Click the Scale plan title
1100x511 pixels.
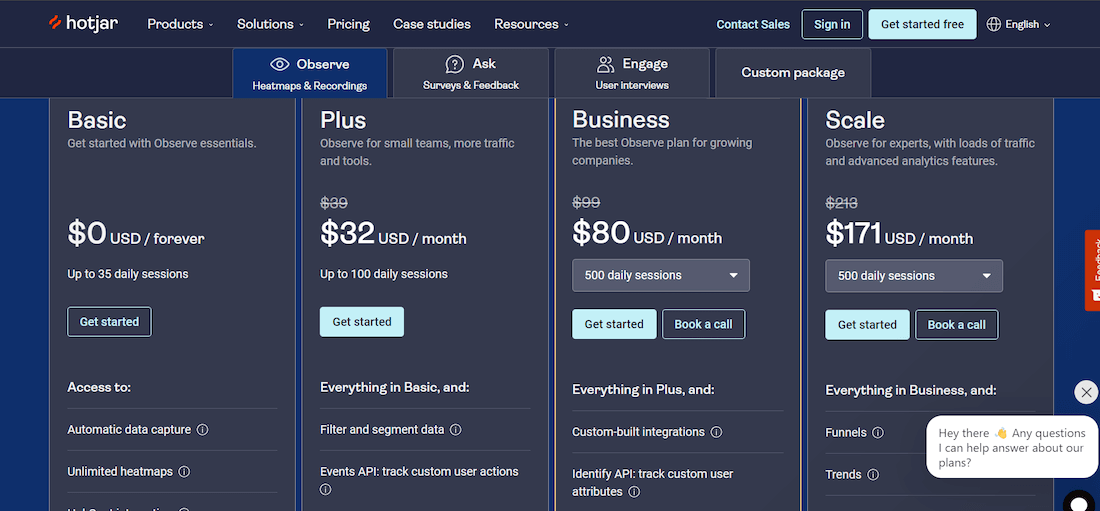tap(855, 120)
